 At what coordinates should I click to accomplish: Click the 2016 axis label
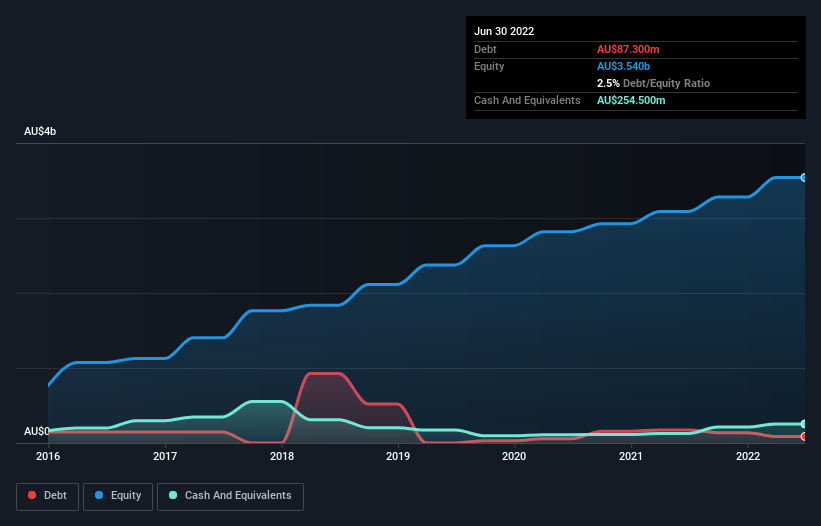coord(48,456)
